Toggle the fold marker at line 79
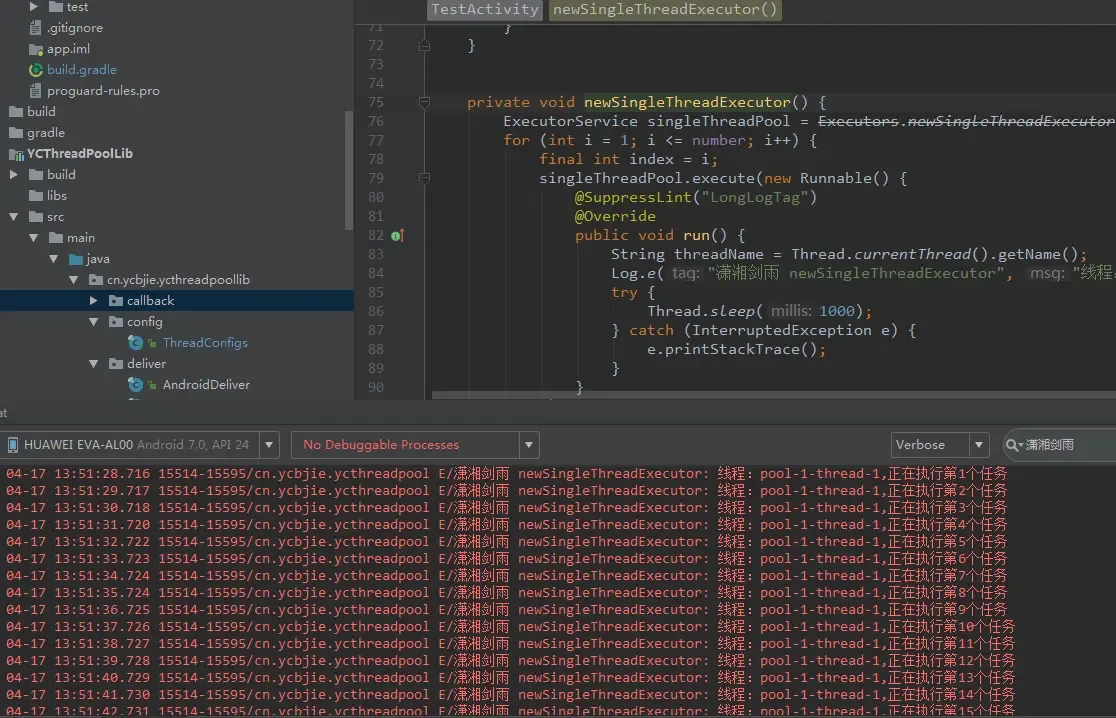1116x718 pixels. [x=424, y=178]
